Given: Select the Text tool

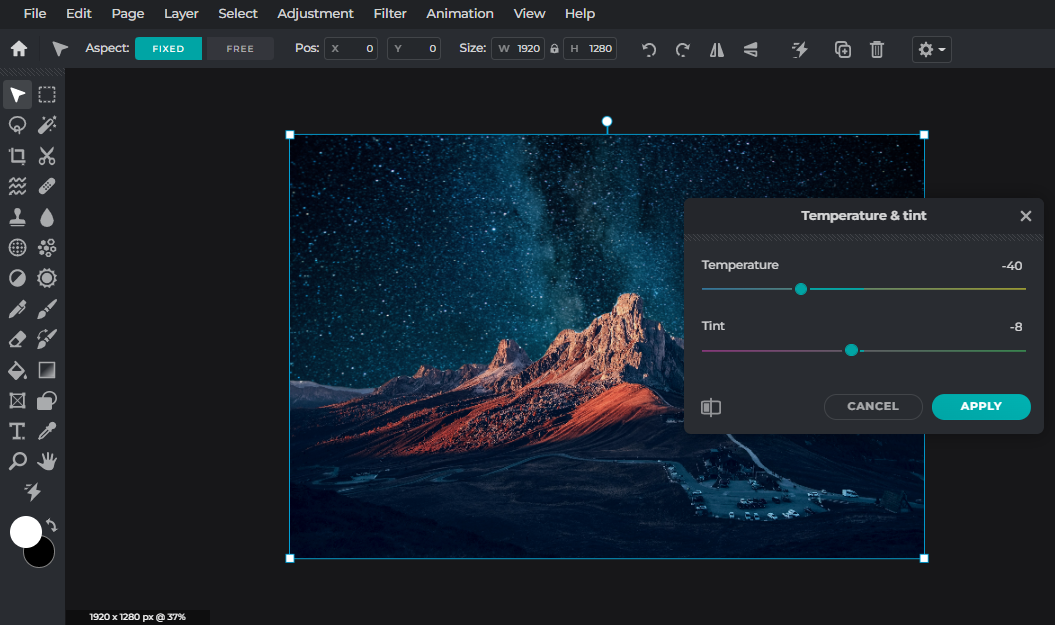Looking at the screenshot, I should click(16, 430).
